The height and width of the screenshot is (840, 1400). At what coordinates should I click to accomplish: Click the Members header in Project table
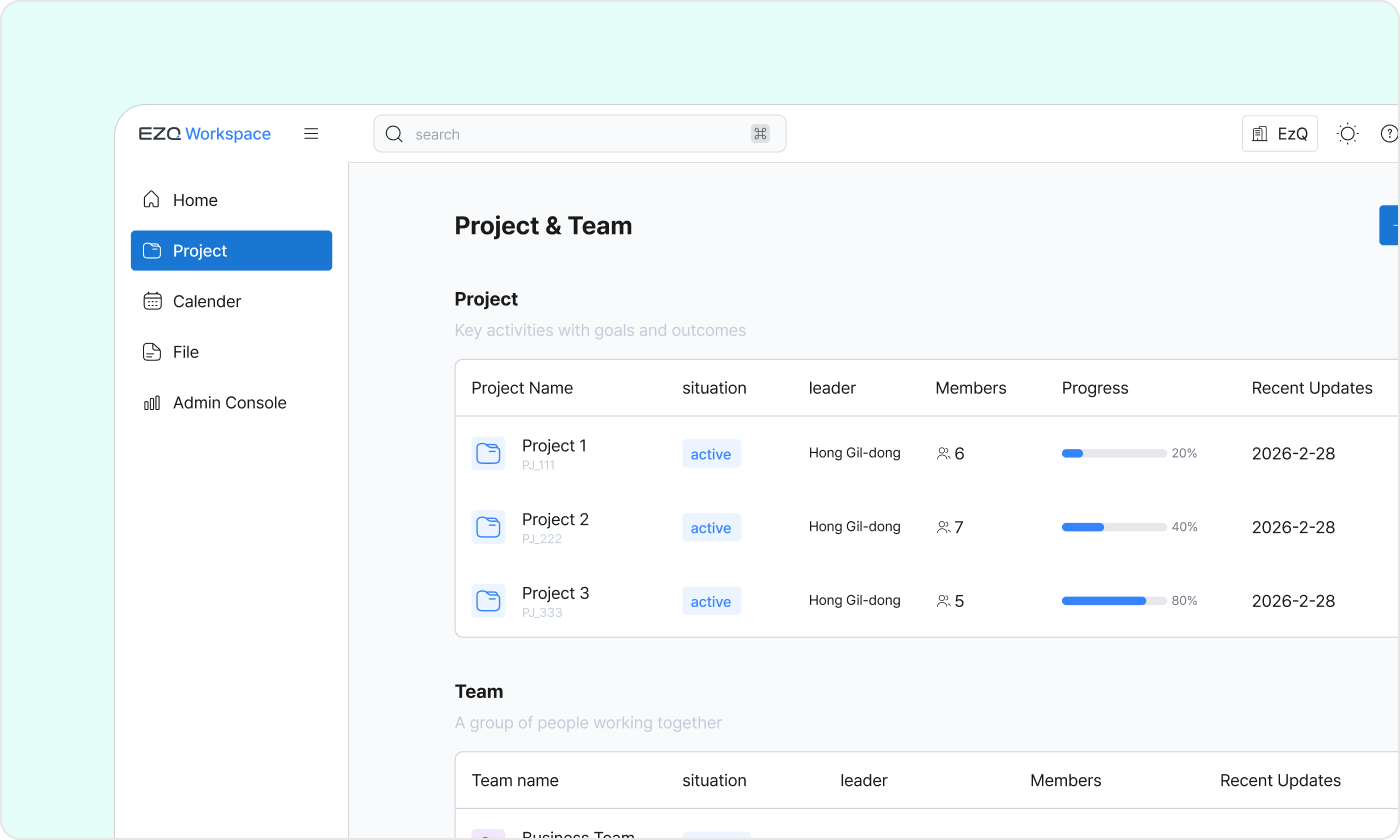tap(971, 388)
